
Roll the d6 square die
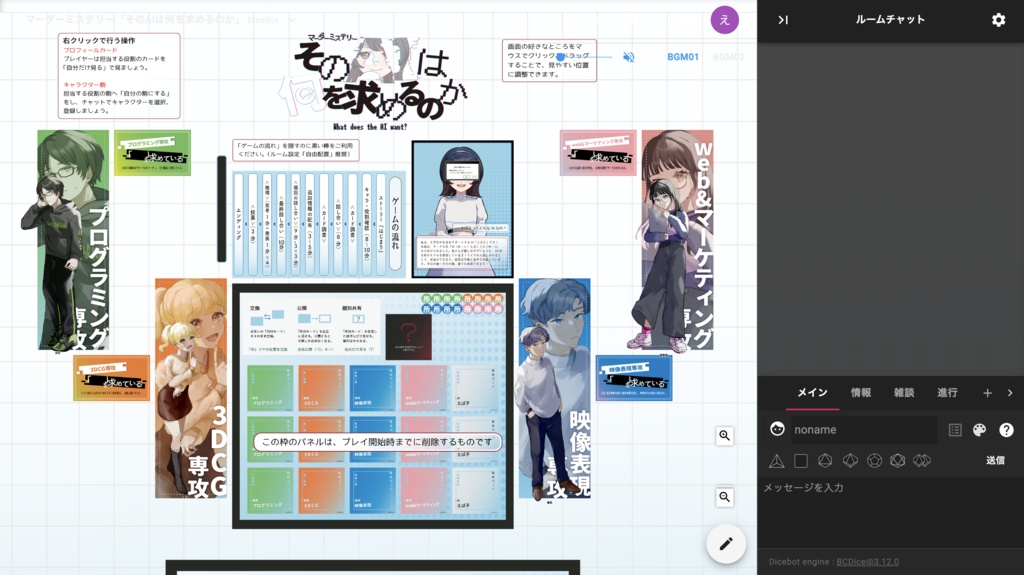point(801,461)
